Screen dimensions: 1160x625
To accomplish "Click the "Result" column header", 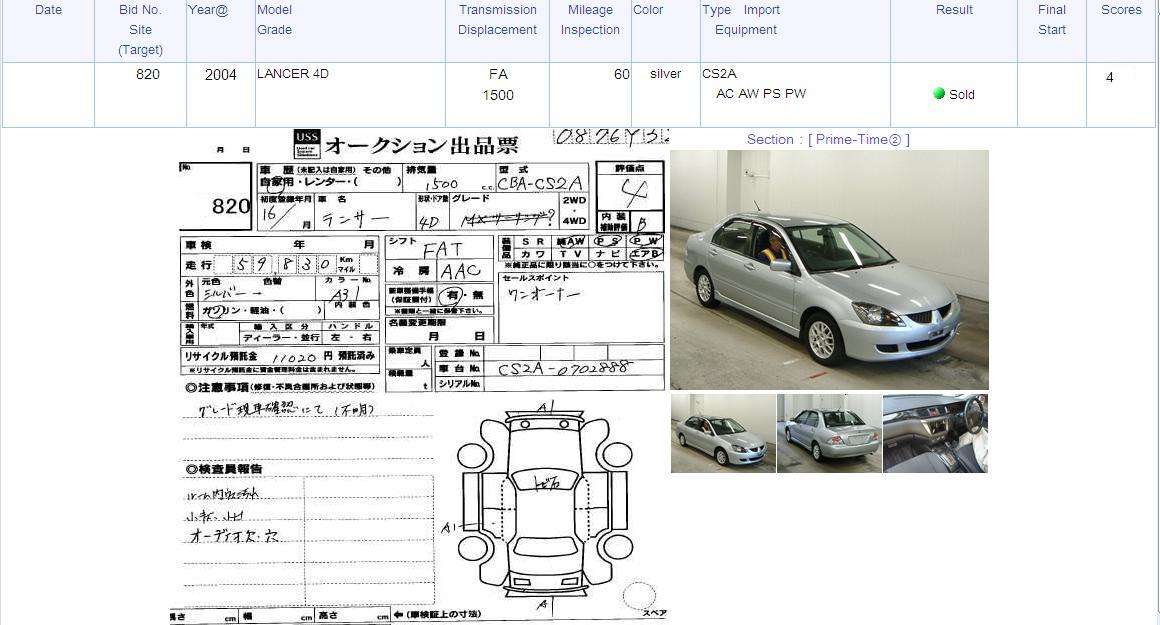I will pos(954,10).
